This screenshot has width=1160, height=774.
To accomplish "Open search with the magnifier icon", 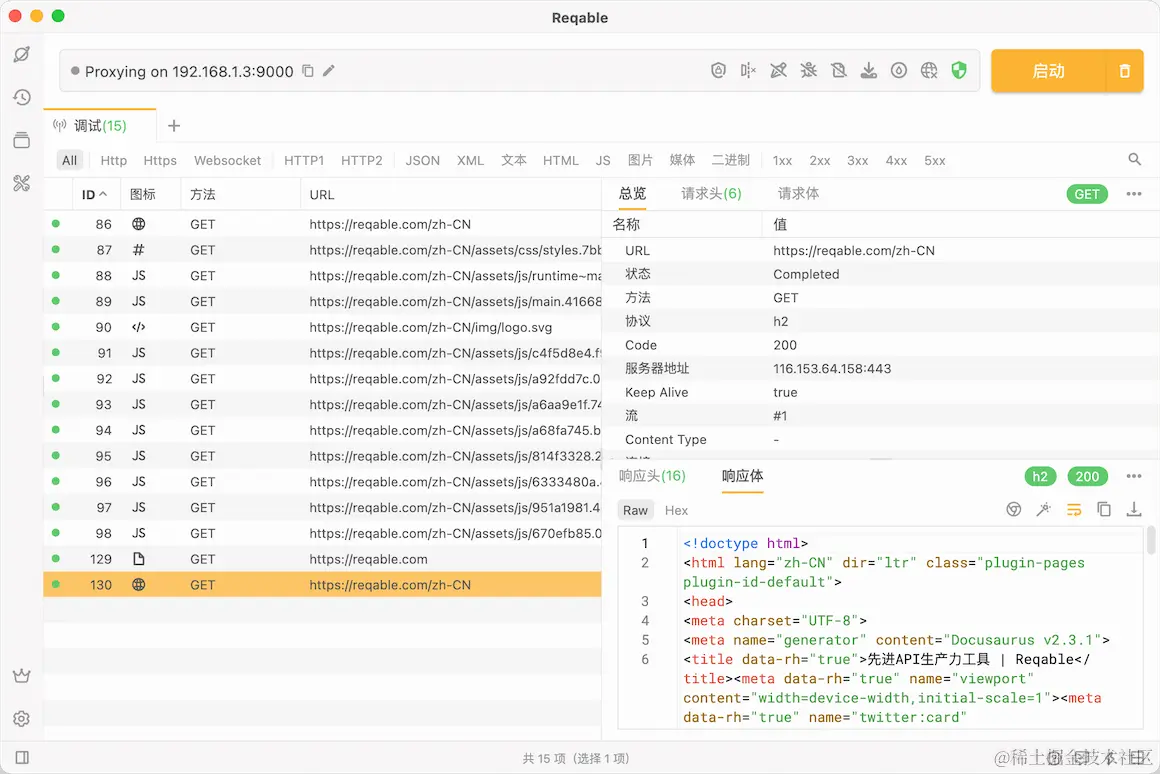I will pos(1134,159).
